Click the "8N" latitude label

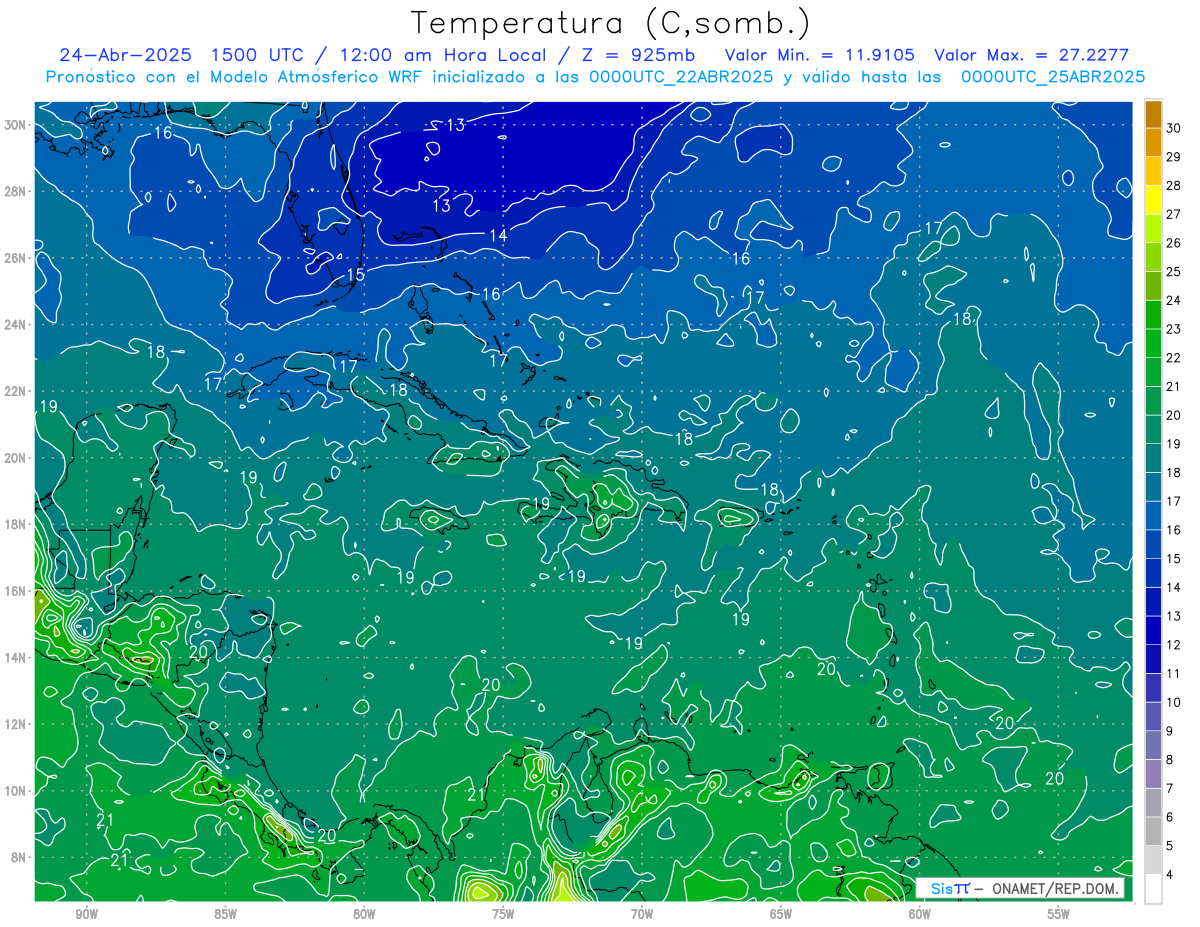(18, 857)
